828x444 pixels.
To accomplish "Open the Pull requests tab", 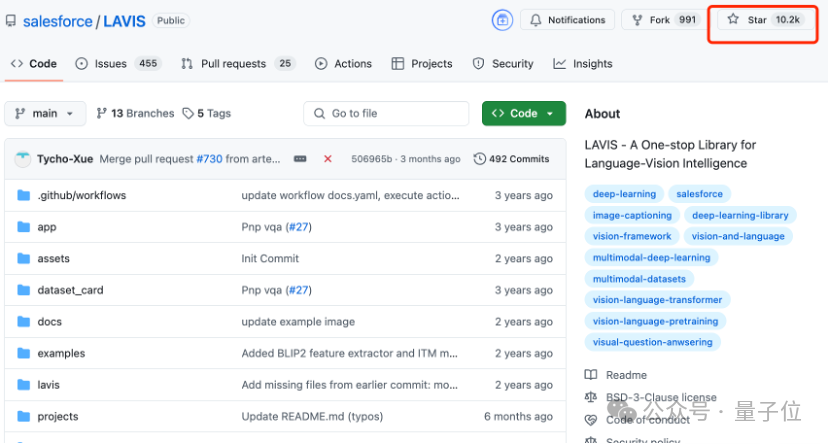I will (238, 64).
